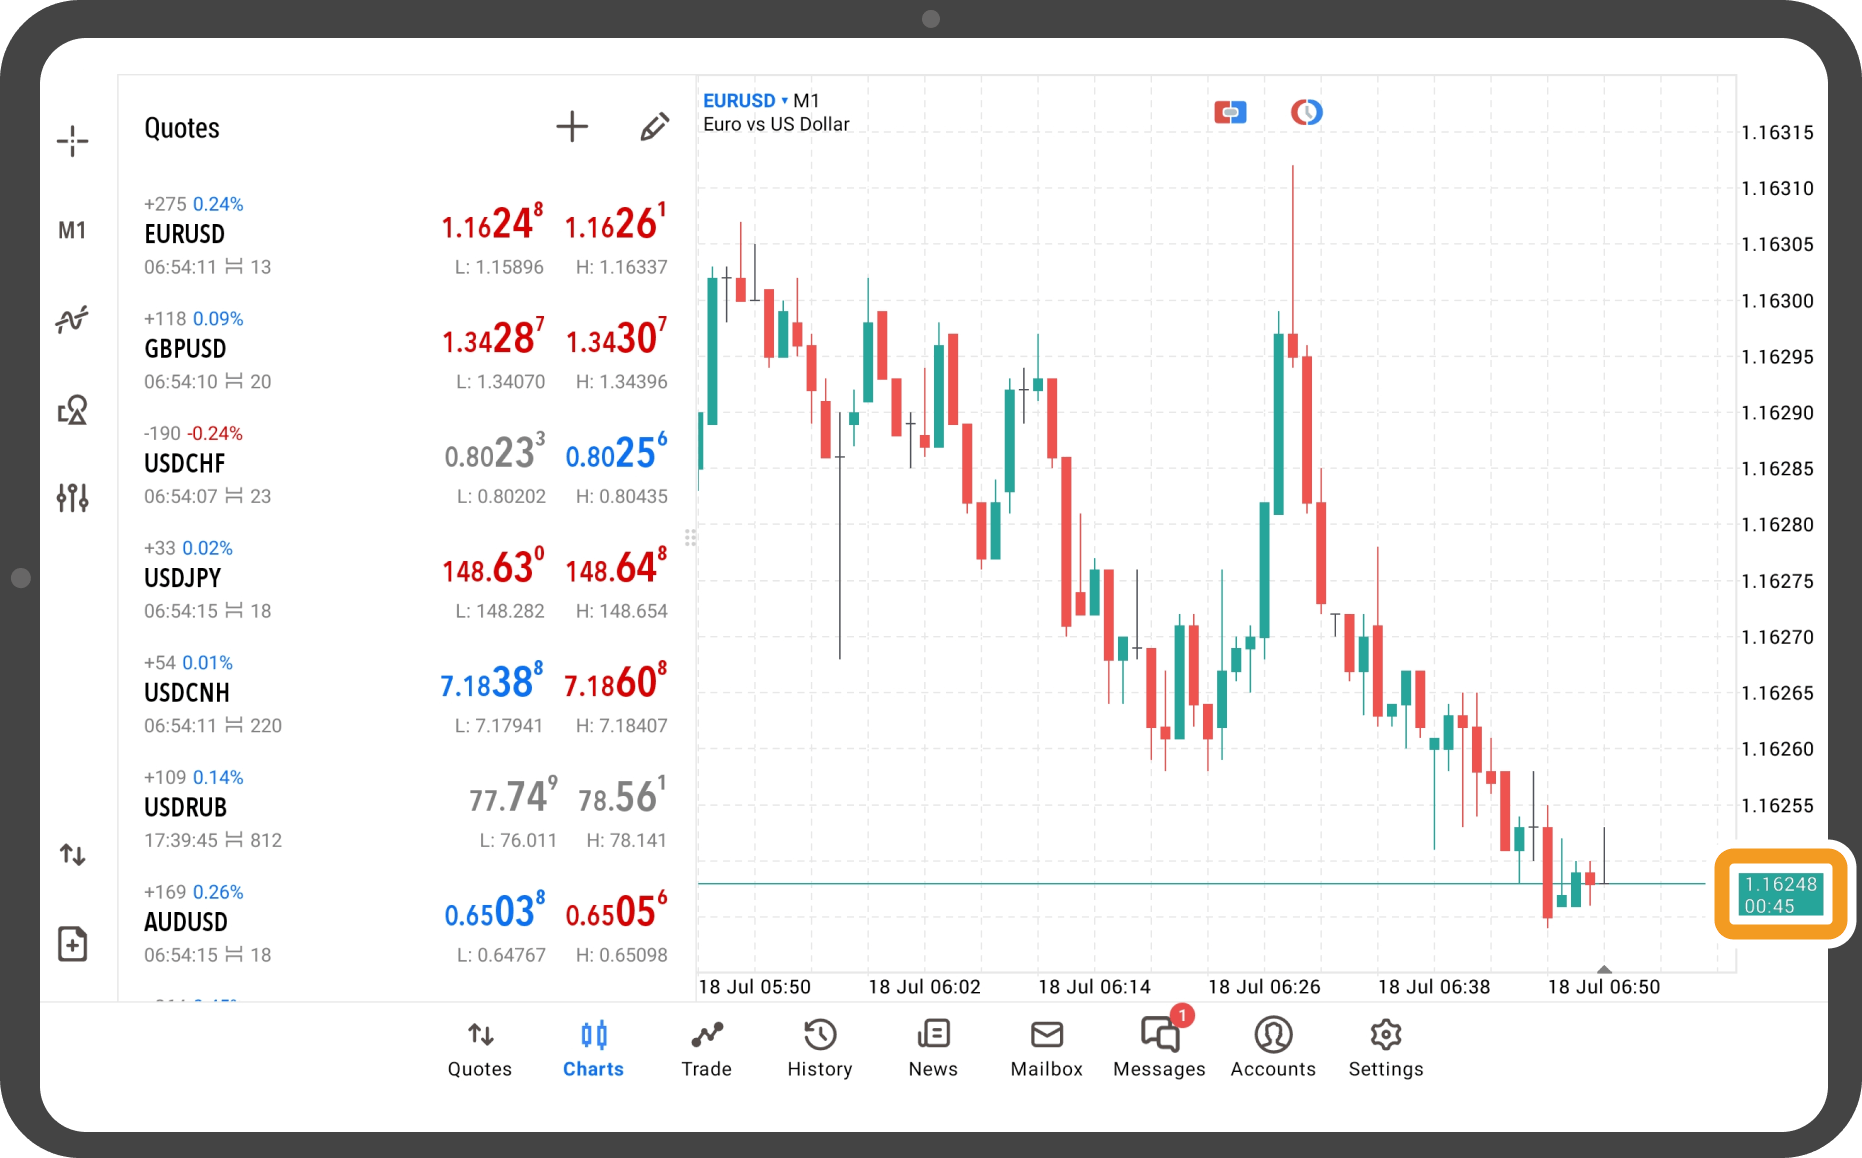
Task: Add a new symbol with plus icon
Action: pos(572,127)
